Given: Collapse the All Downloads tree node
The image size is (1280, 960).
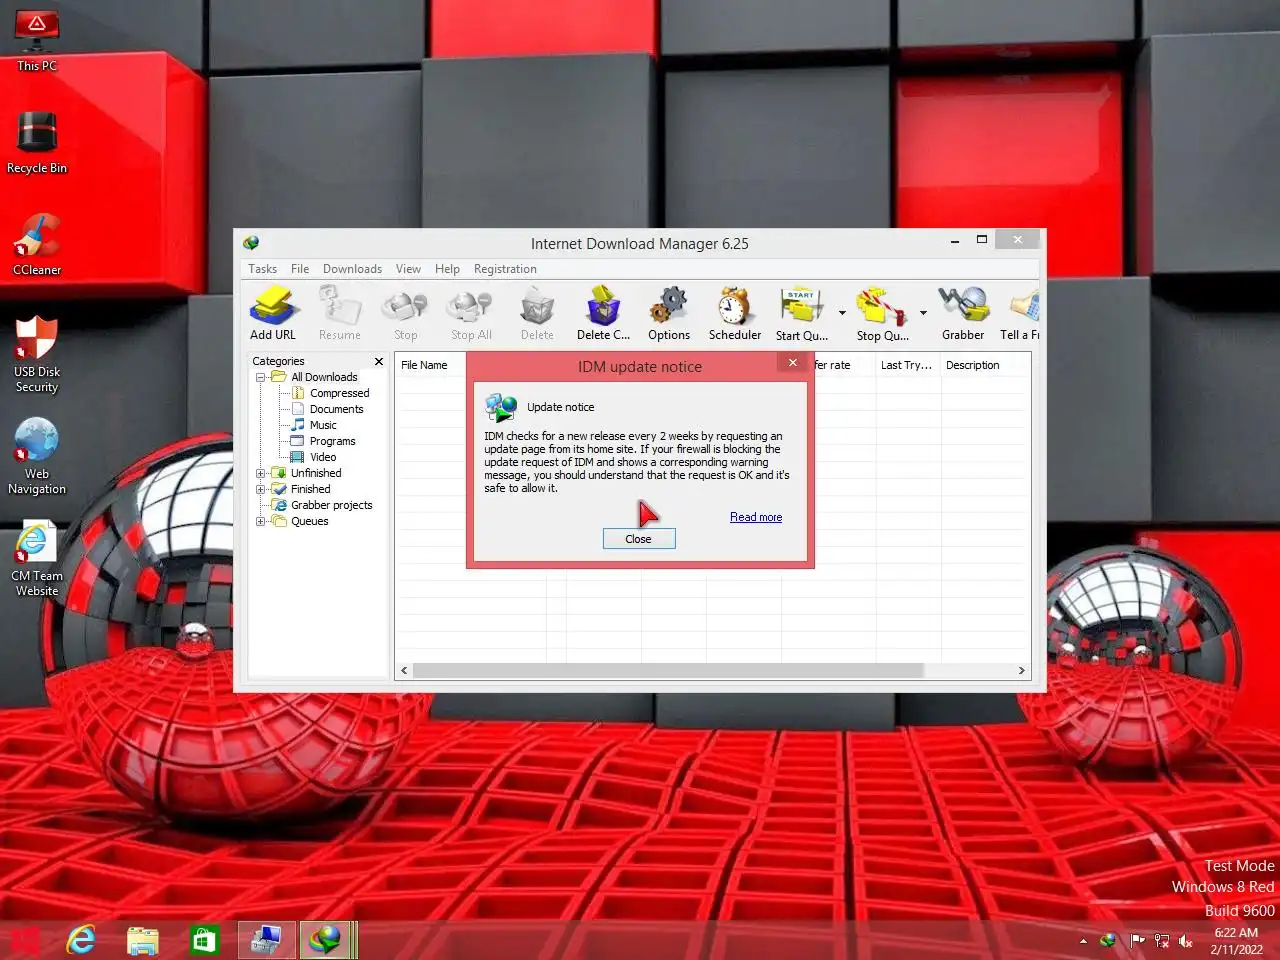Looking at the screenshot, I should pos(261,377).
